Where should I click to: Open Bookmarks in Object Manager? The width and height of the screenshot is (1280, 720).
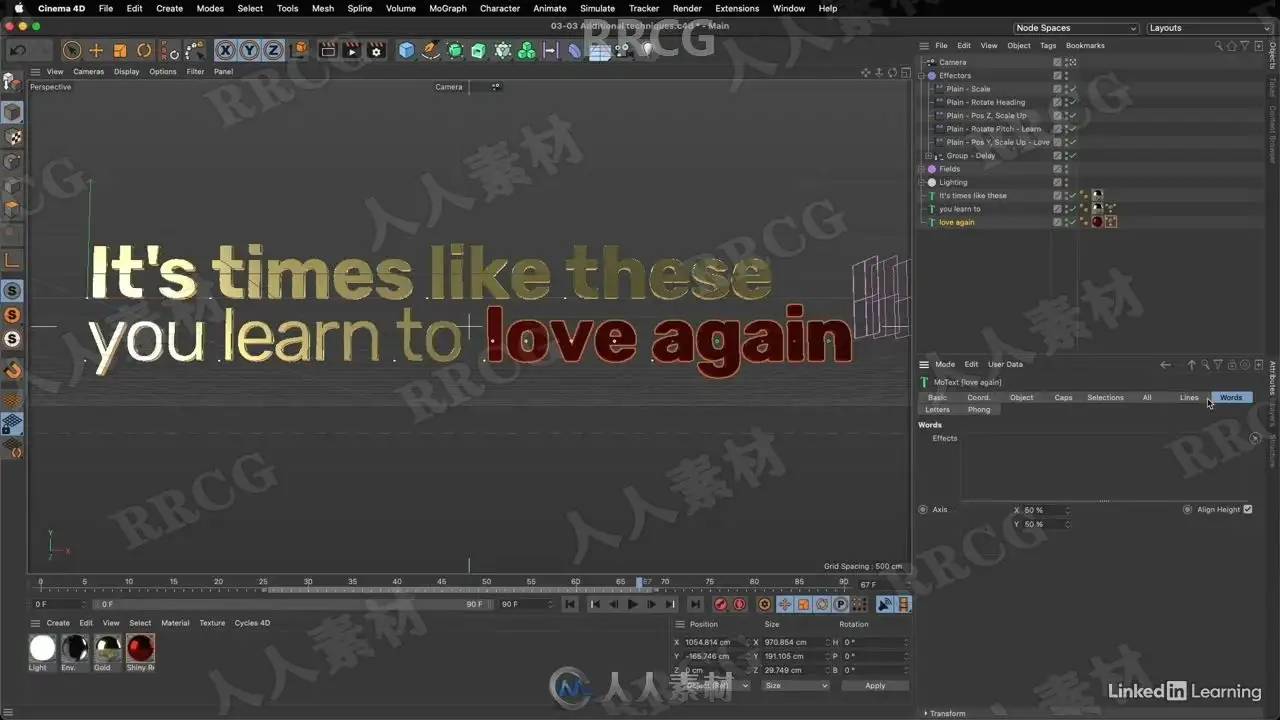1085,46
